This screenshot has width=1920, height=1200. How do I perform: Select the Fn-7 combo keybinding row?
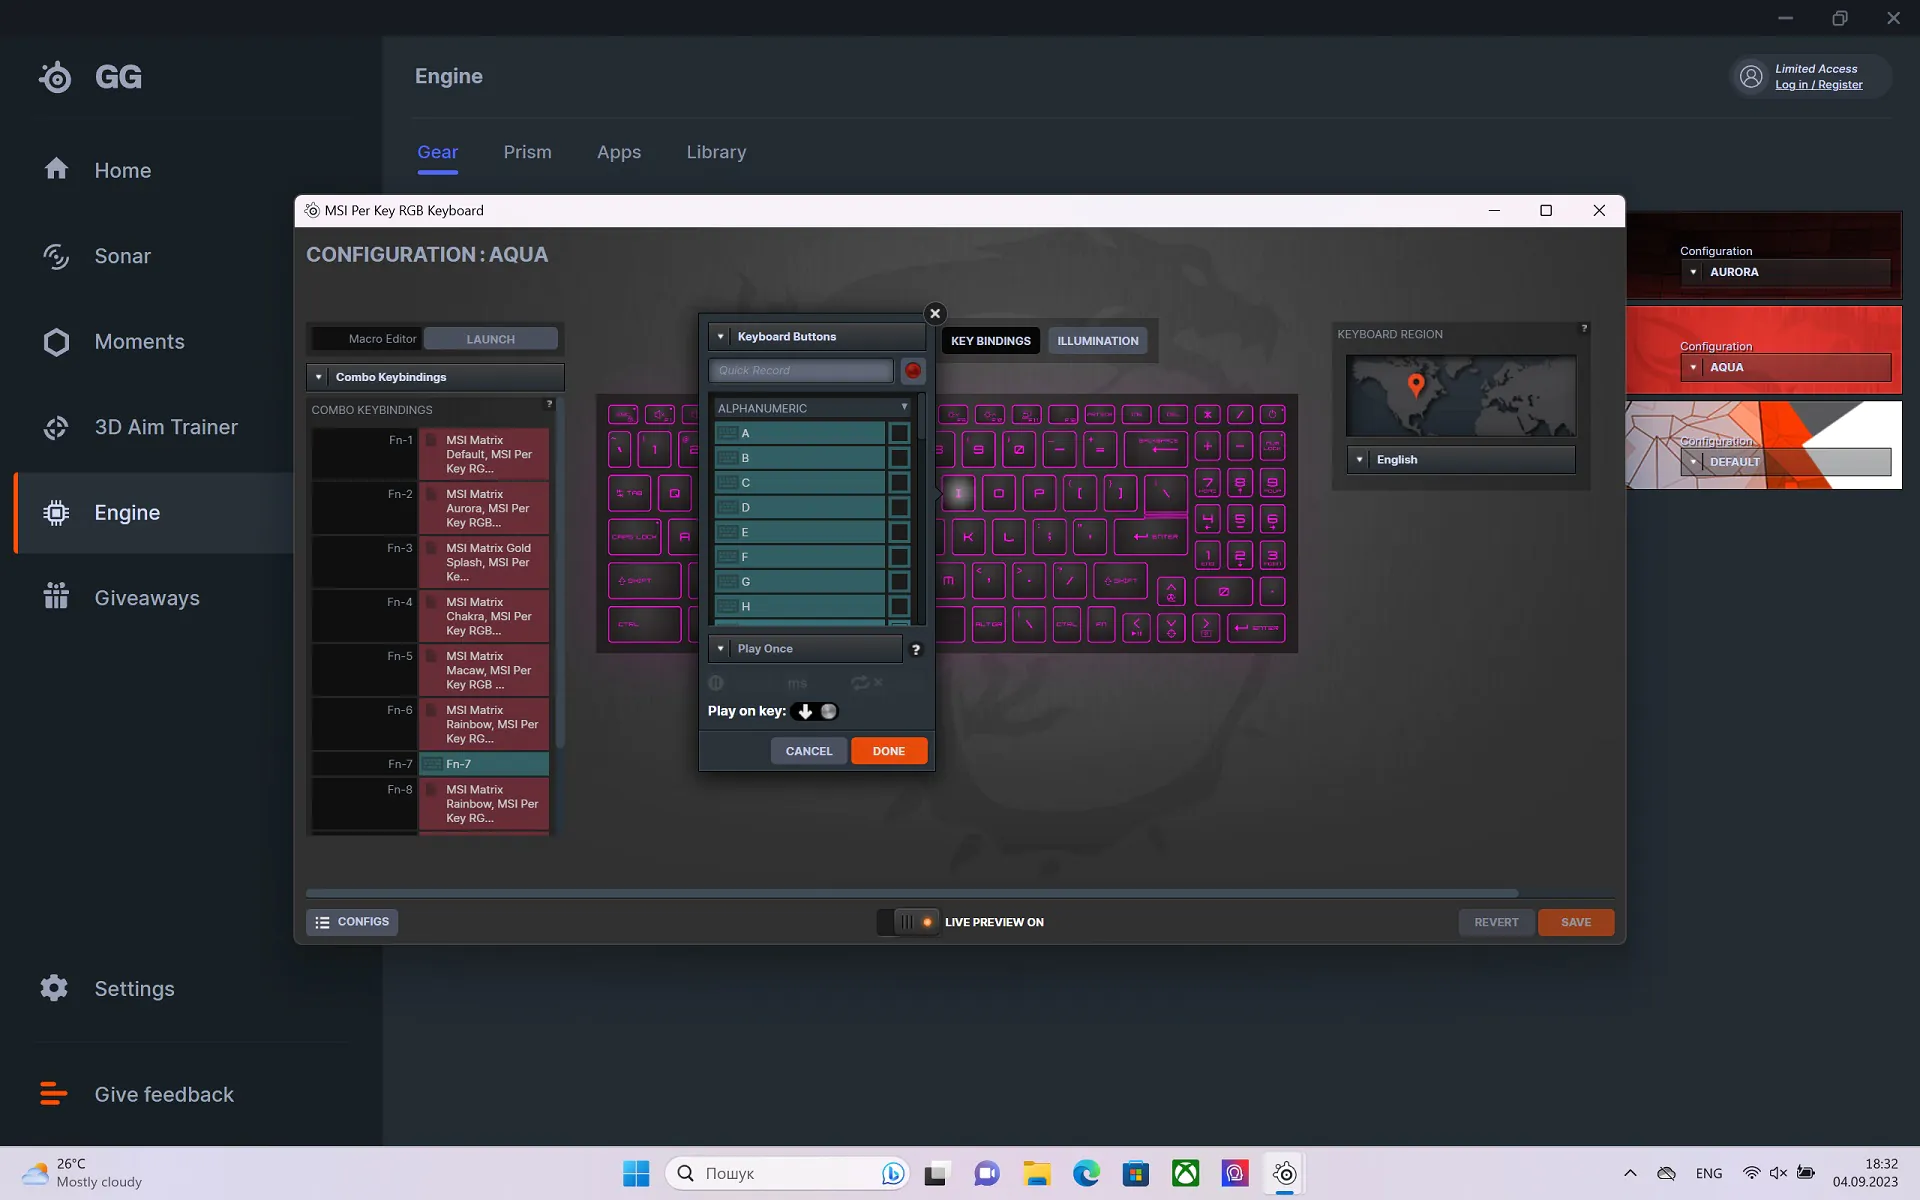click(x=430, y=764)
